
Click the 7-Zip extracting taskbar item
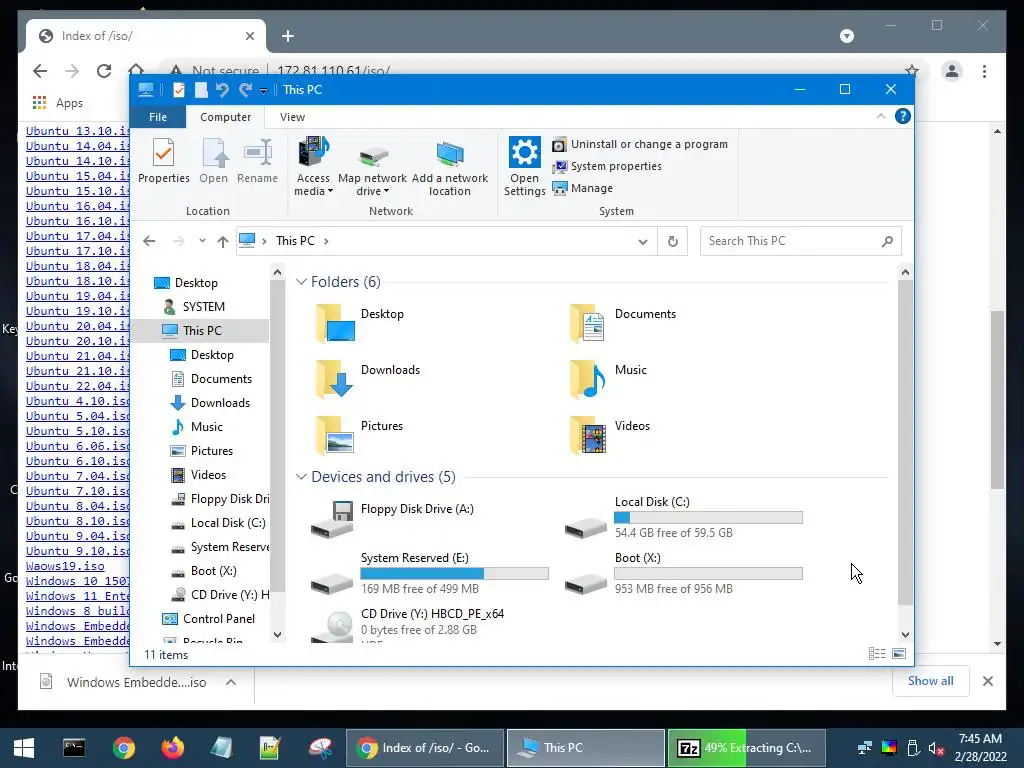(x=747, y=748)
